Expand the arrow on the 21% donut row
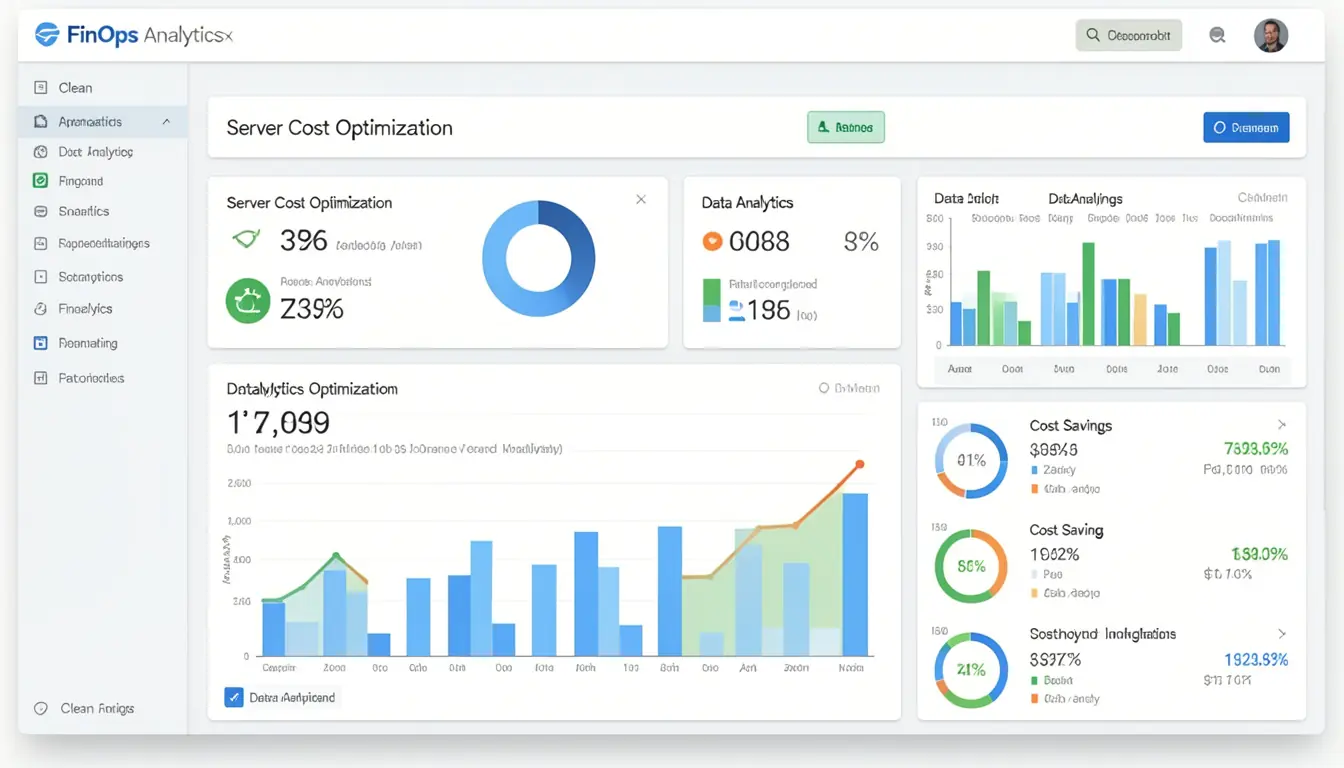1344x768 pixels. 1282,634
